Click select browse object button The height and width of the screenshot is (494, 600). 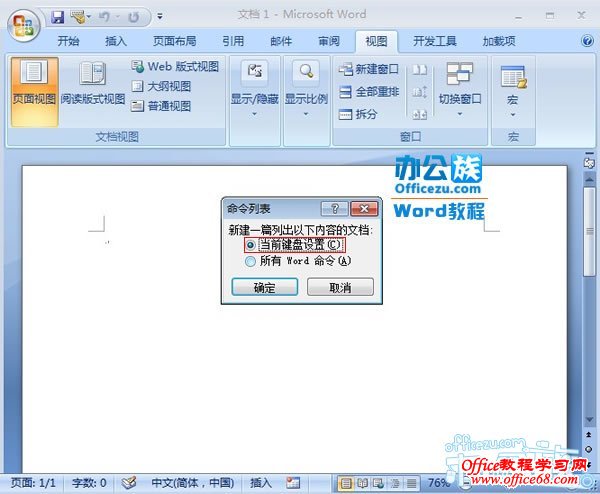[x=589, y=449]
